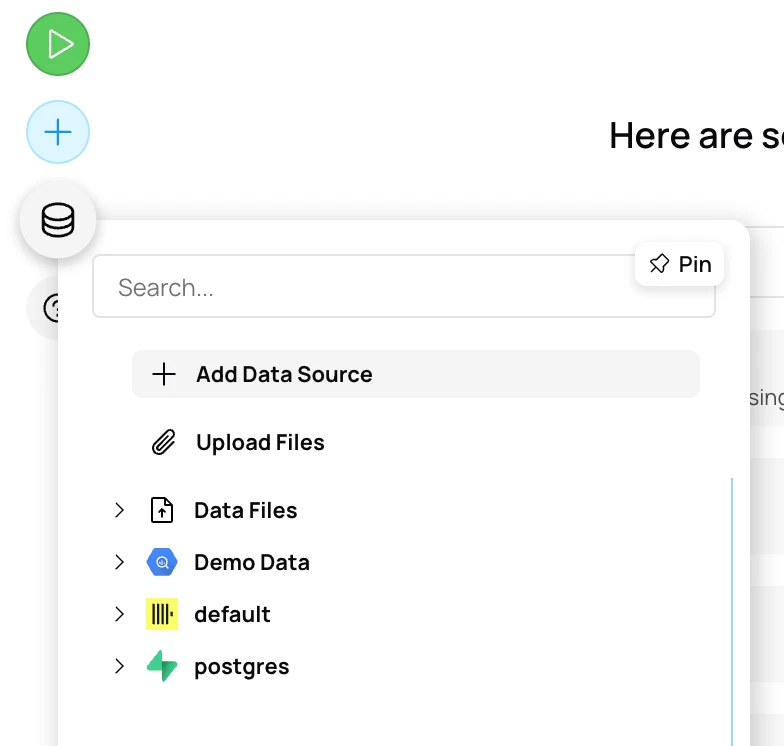Click the green Run play button

[58, 44]
